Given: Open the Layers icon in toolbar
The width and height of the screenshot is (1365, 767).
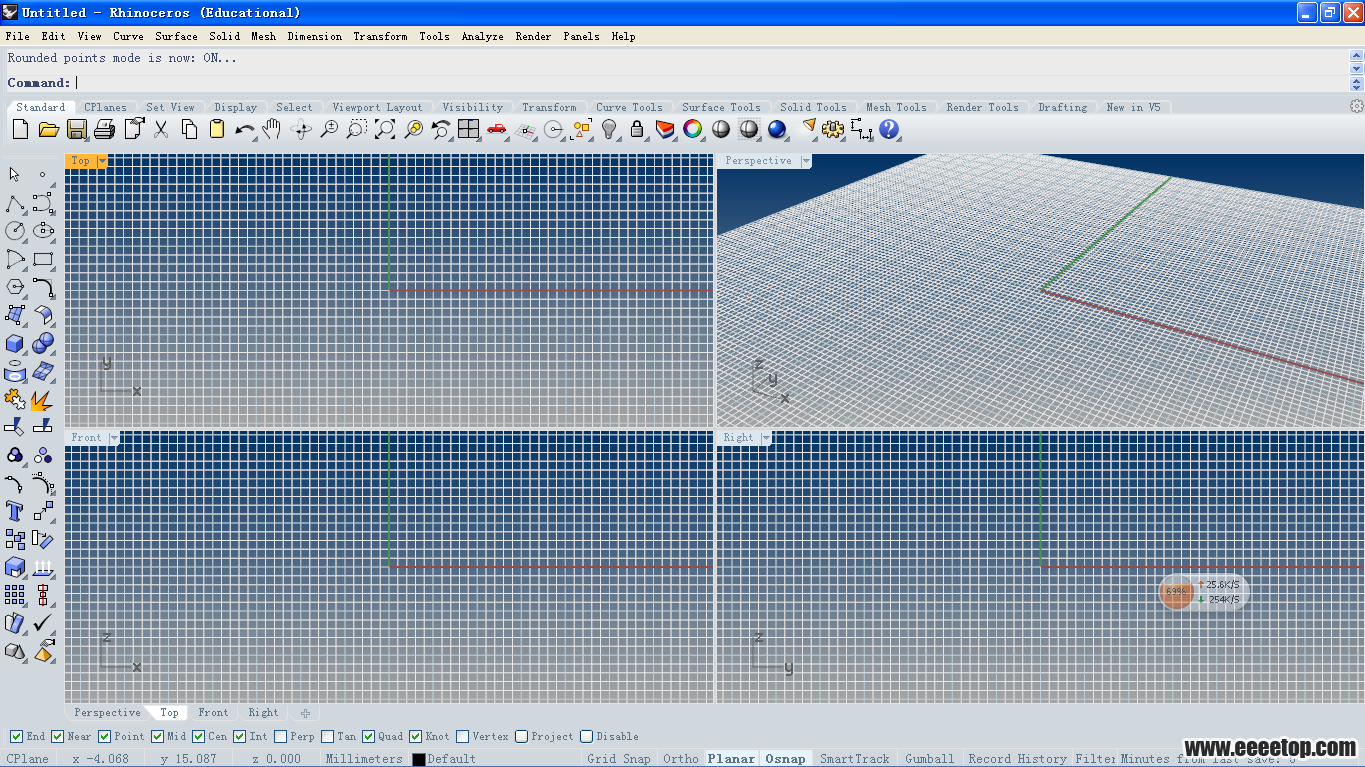Looking at the screenshot, I should pyautogui.click(x=665, y=129).
